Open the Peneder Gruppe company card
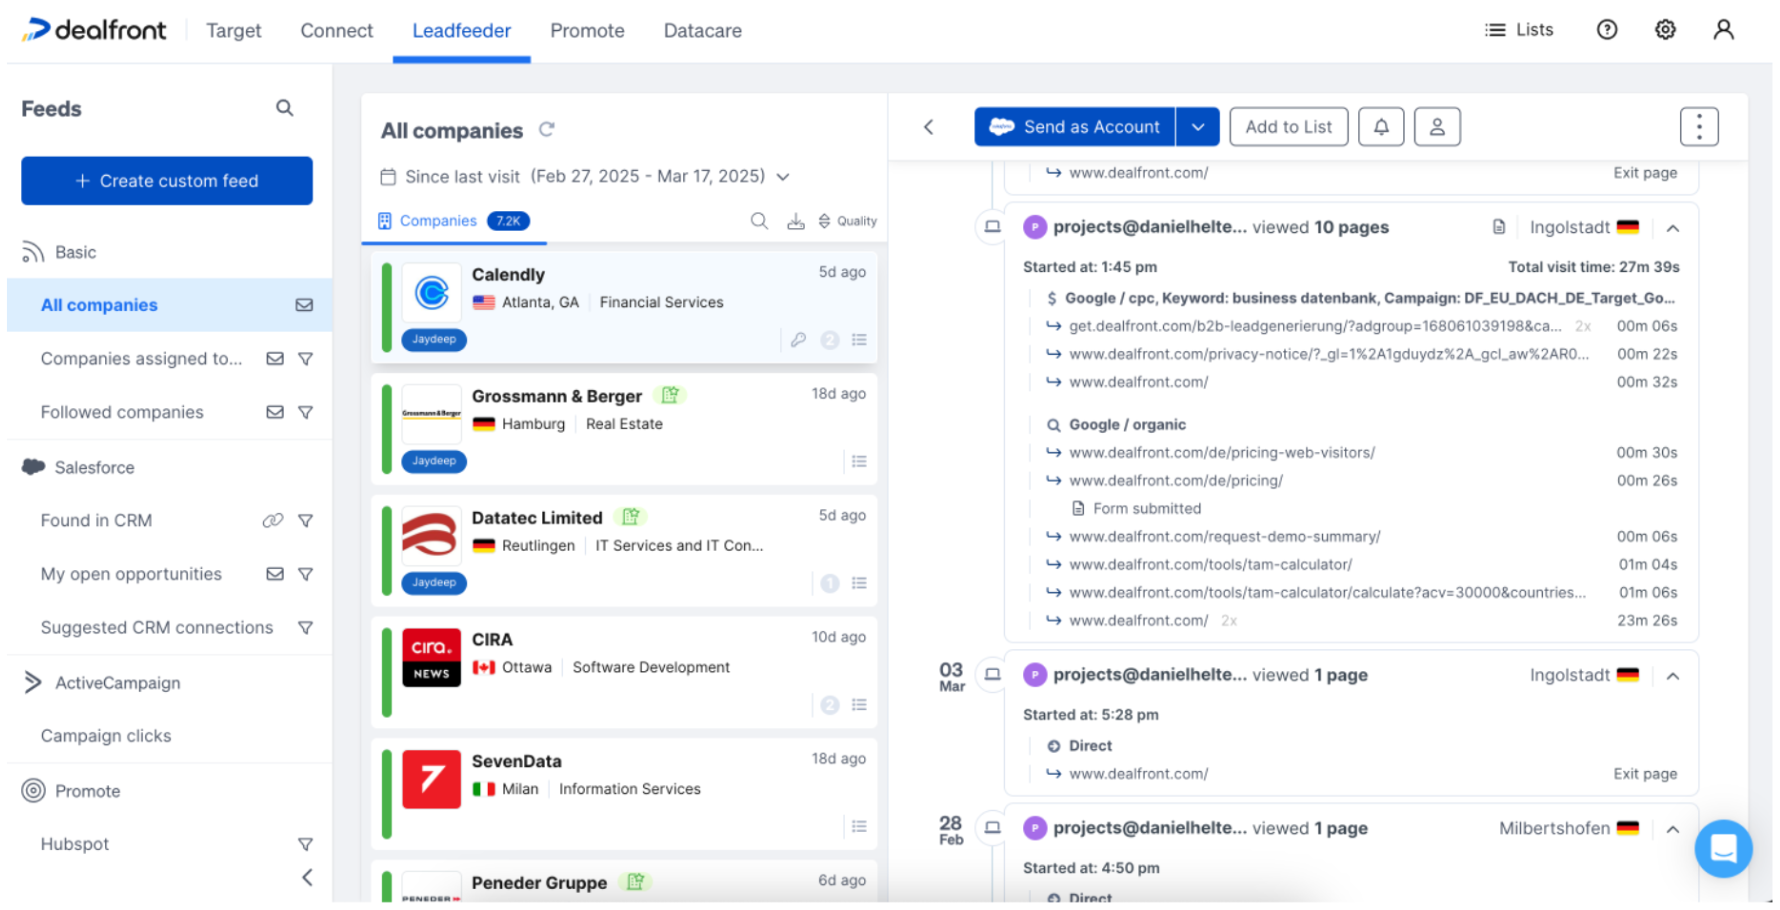Screen dimensions: 1780x910 [x=624, y=881]
